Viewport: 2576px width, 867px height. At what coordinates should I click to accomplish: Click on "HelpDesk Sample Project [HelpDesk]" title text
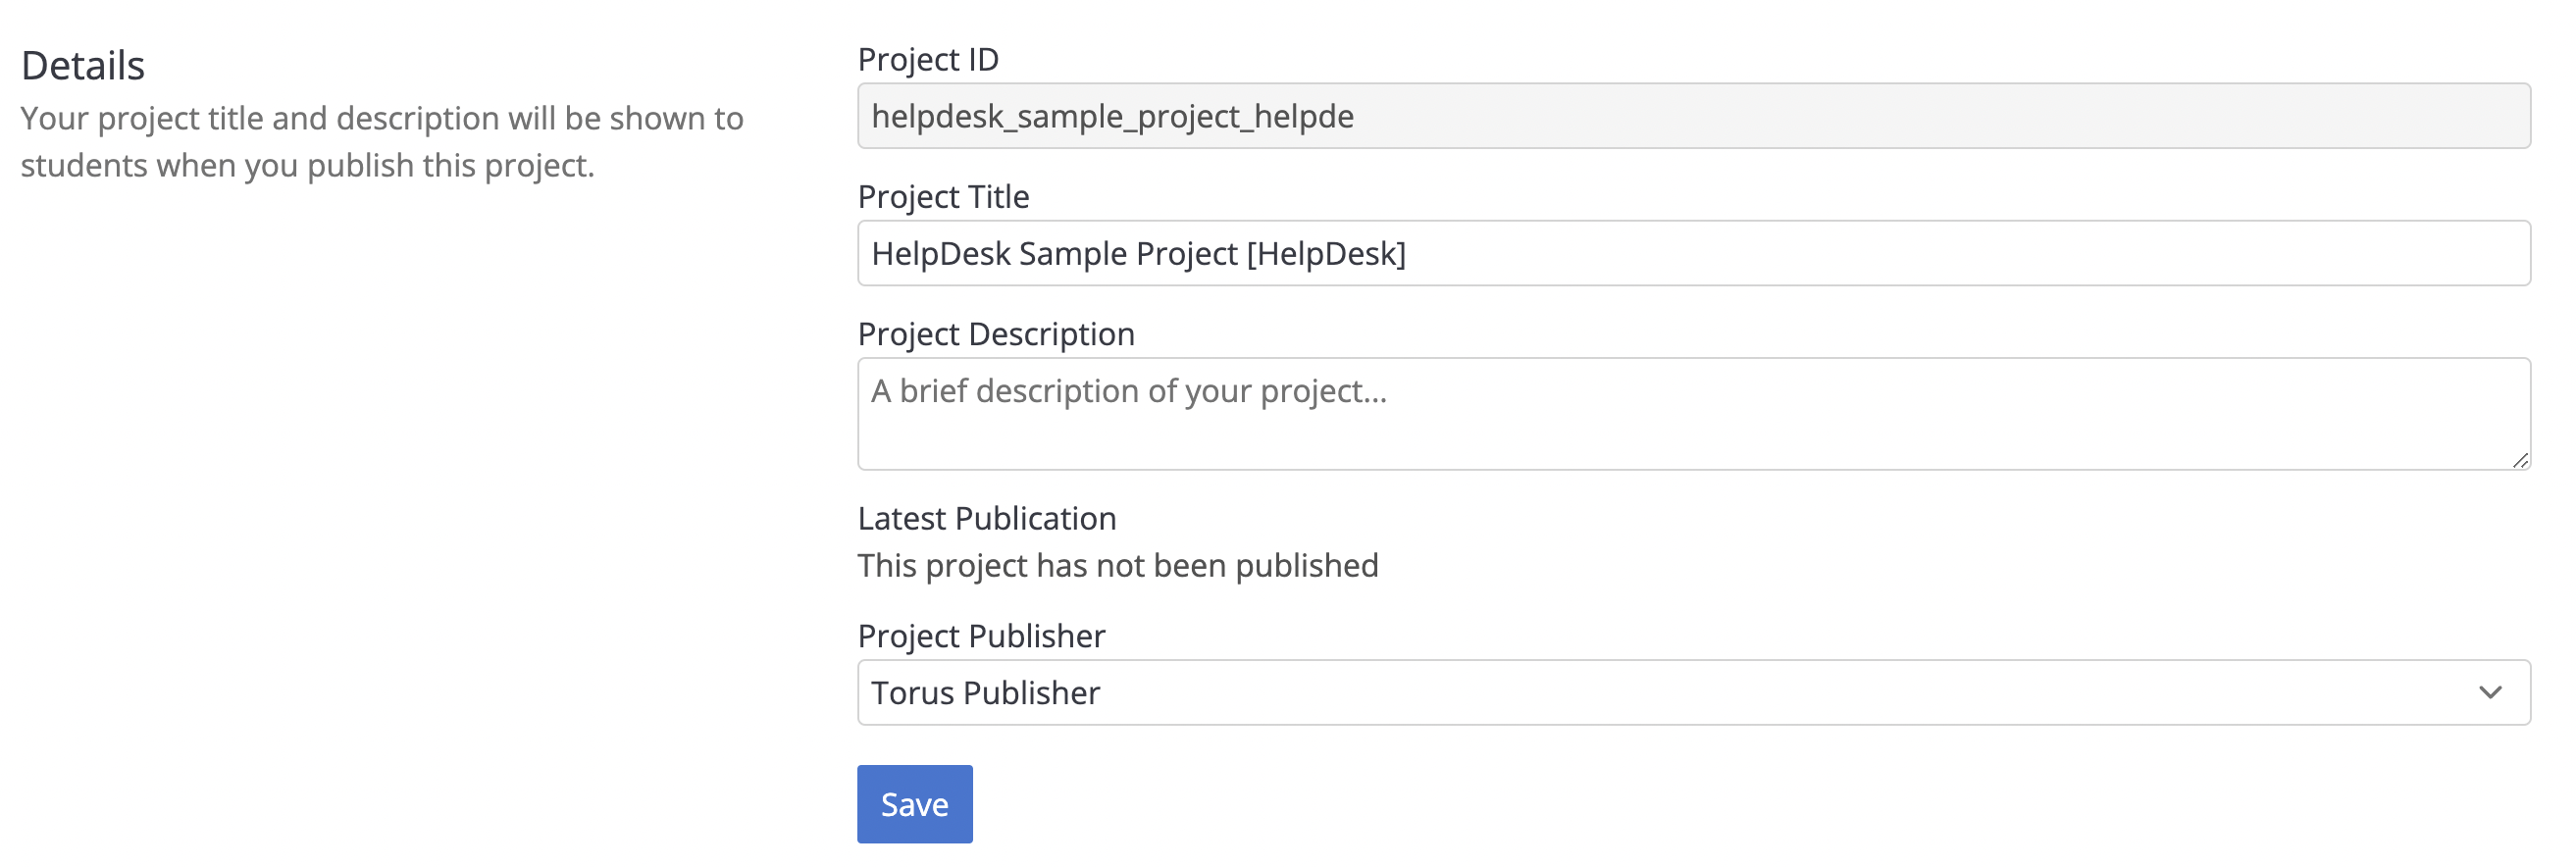[1138, 254]
